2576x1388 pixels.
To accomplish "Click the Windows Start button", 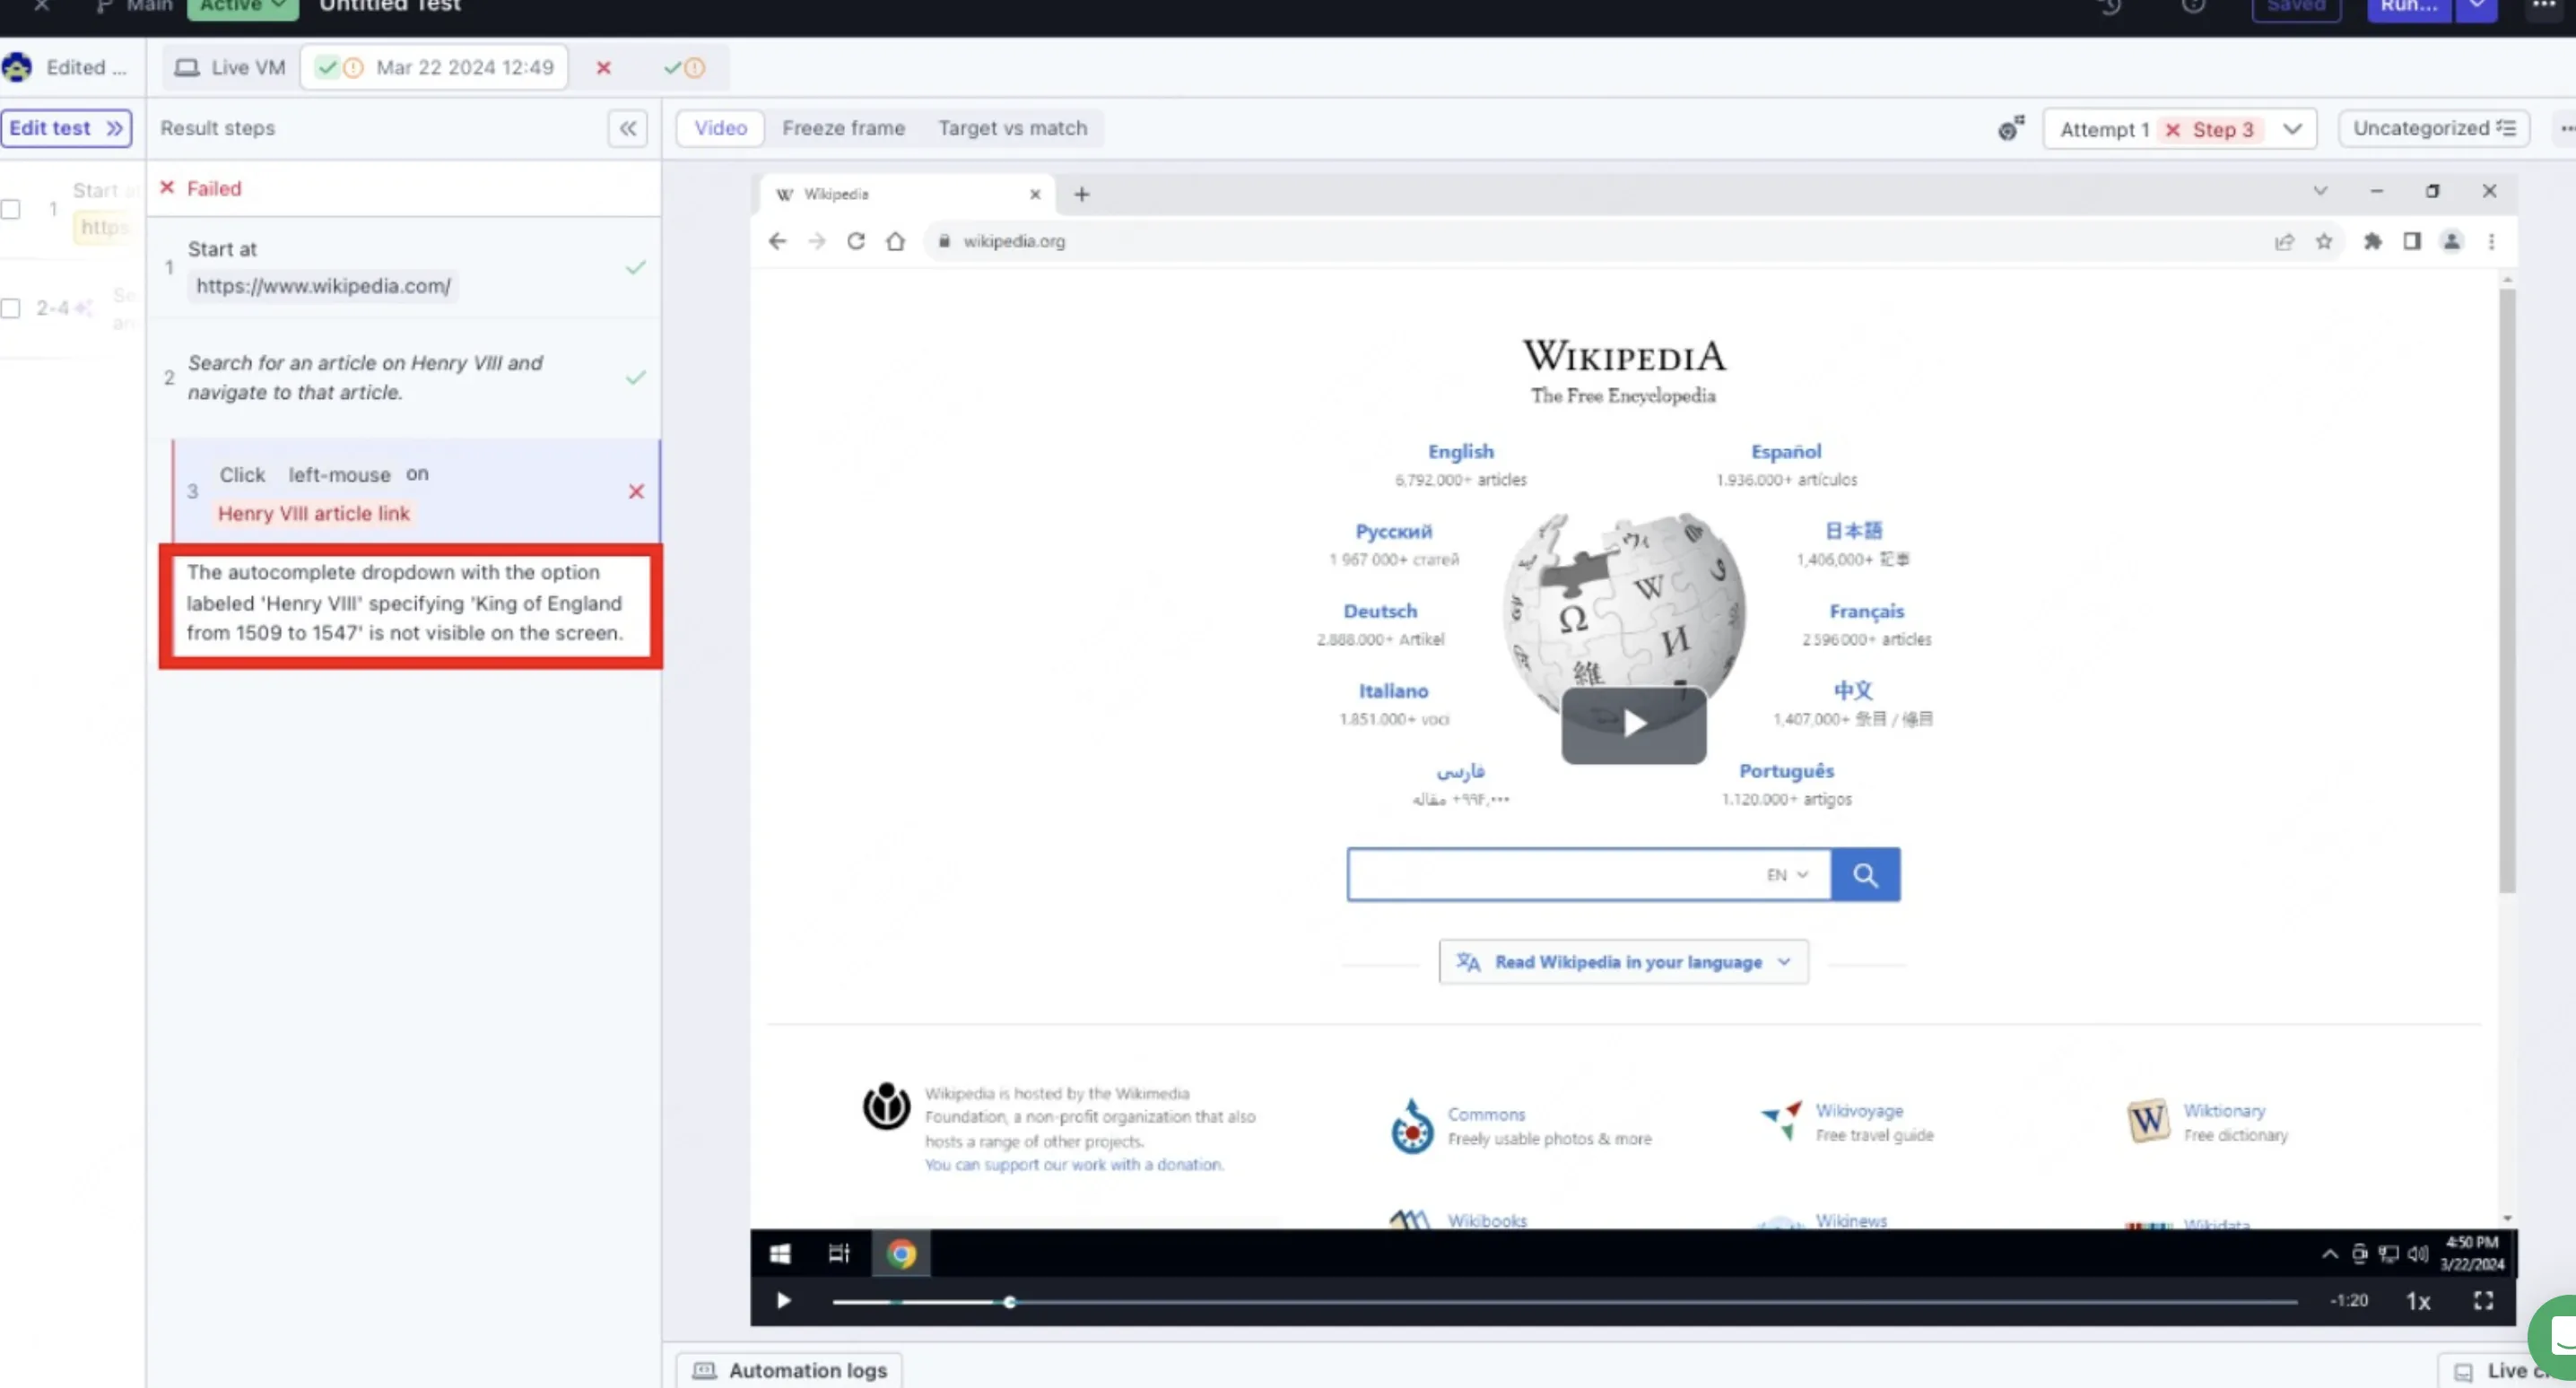I will click(780, 1253).
